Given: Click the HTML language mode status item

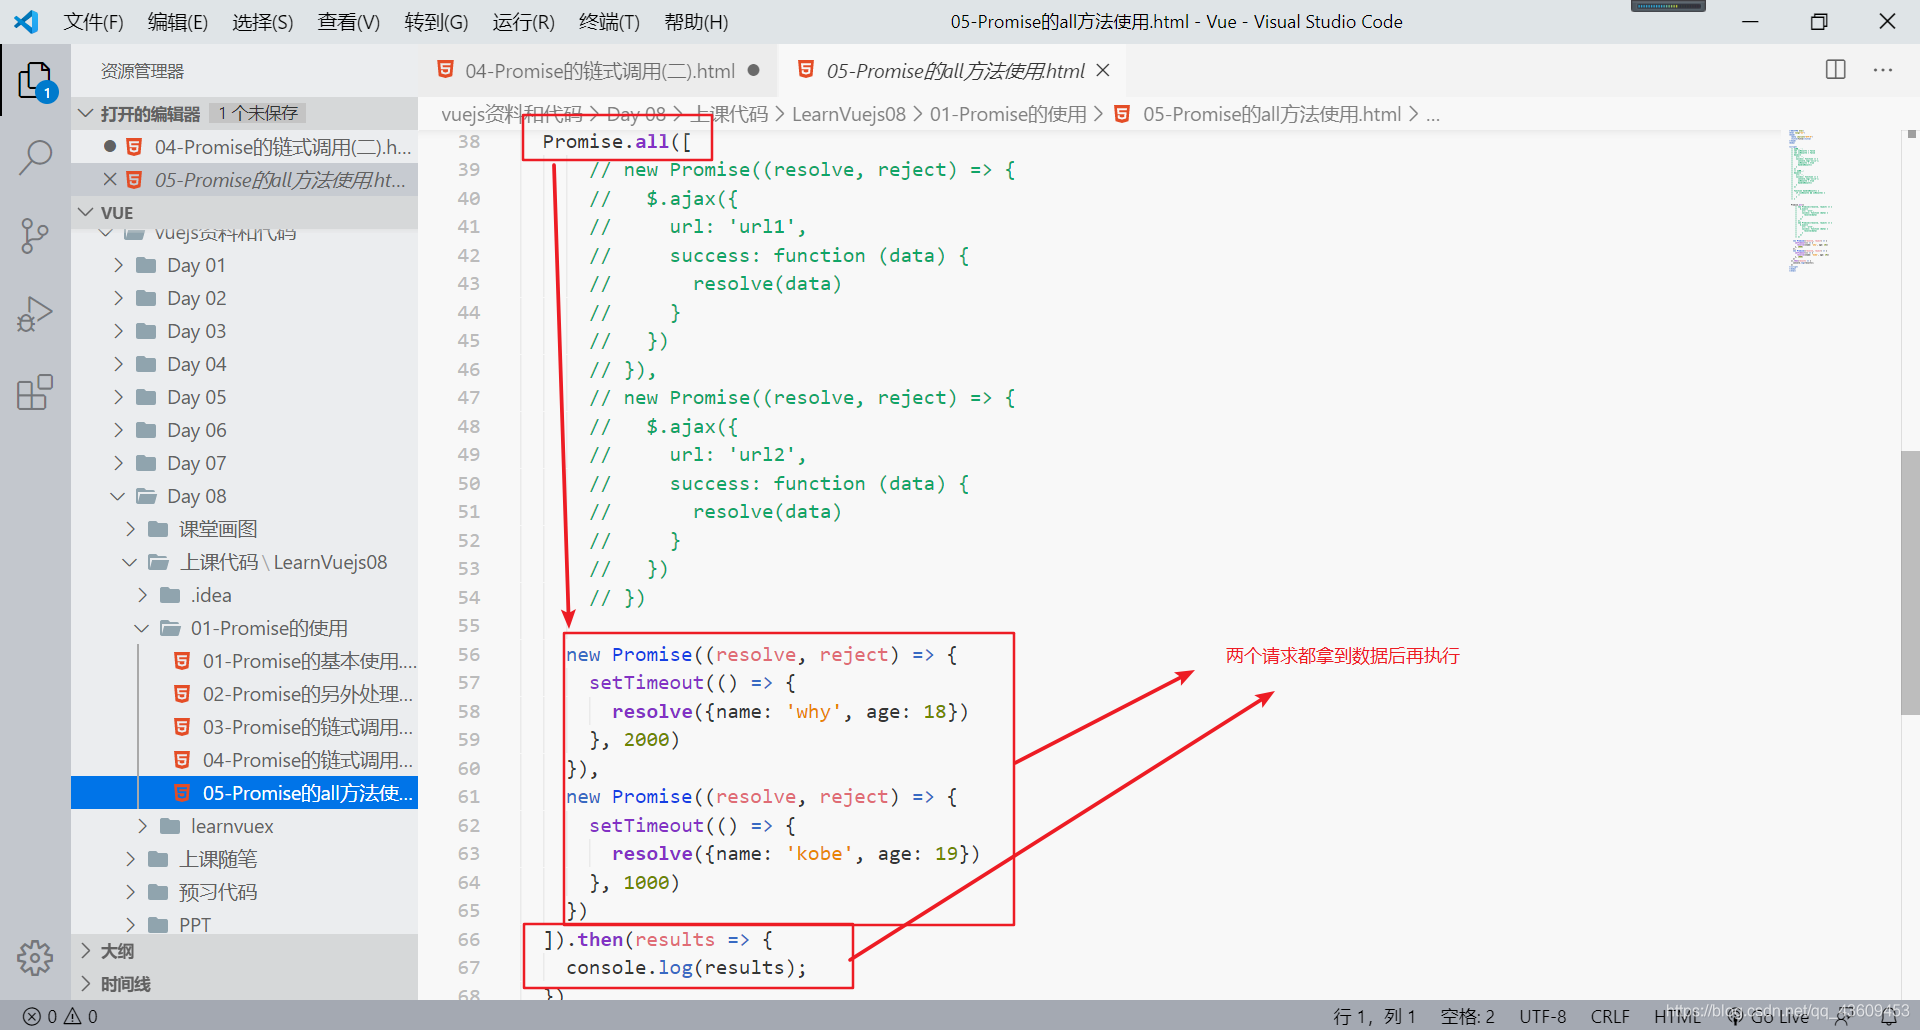Looking at the screenshot, I should pos(1677,1016).
